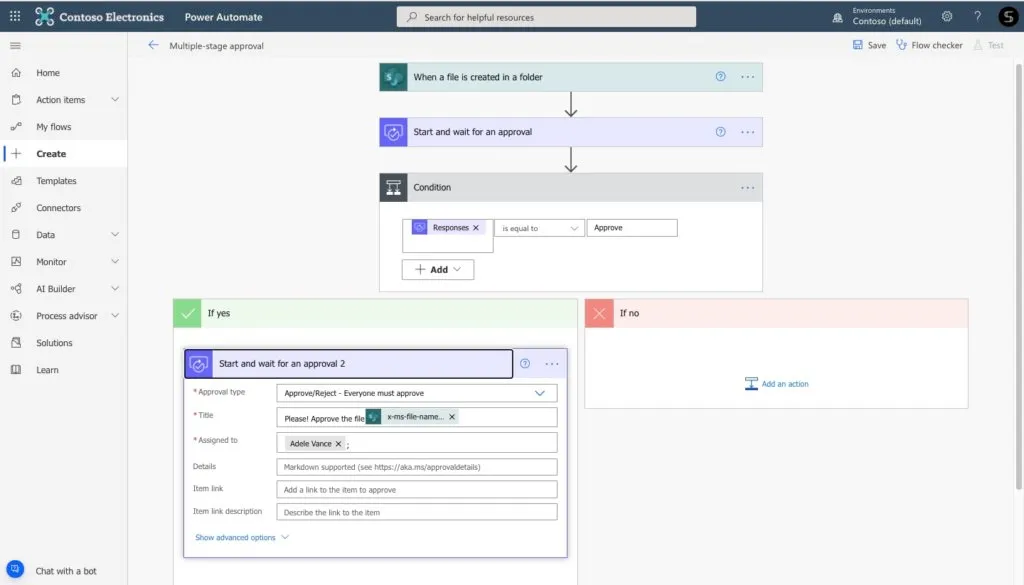The width and height of the screenshot is (1024, 585).
Task: Open the environments icon in header
Action: [837, 18]
